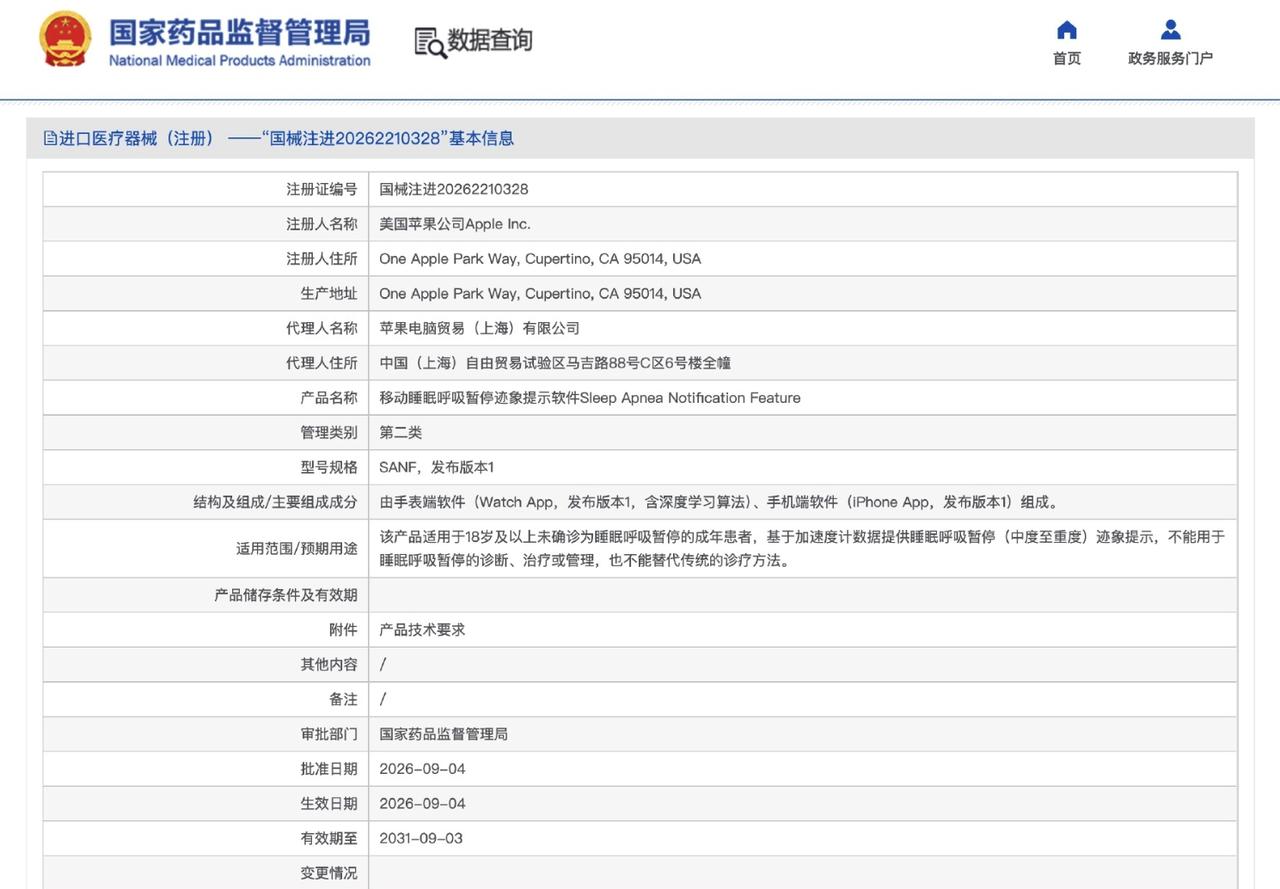Open 政务服务门户 link text
Screen dimensions: 1280x889
point(1171,58)
